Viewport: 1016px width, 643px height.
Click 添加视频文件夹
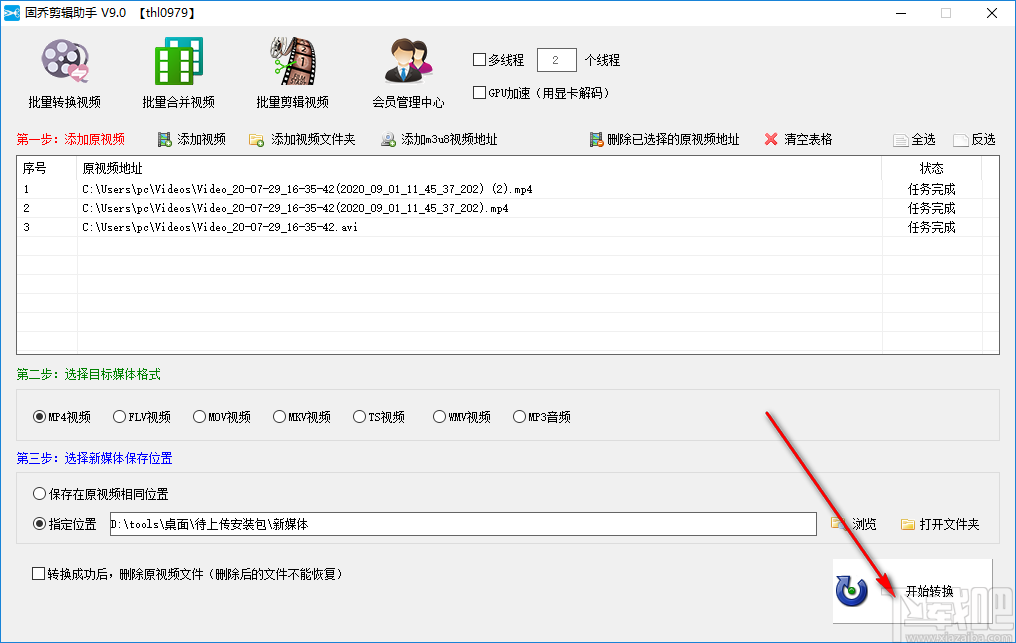(x=303, y=139)
